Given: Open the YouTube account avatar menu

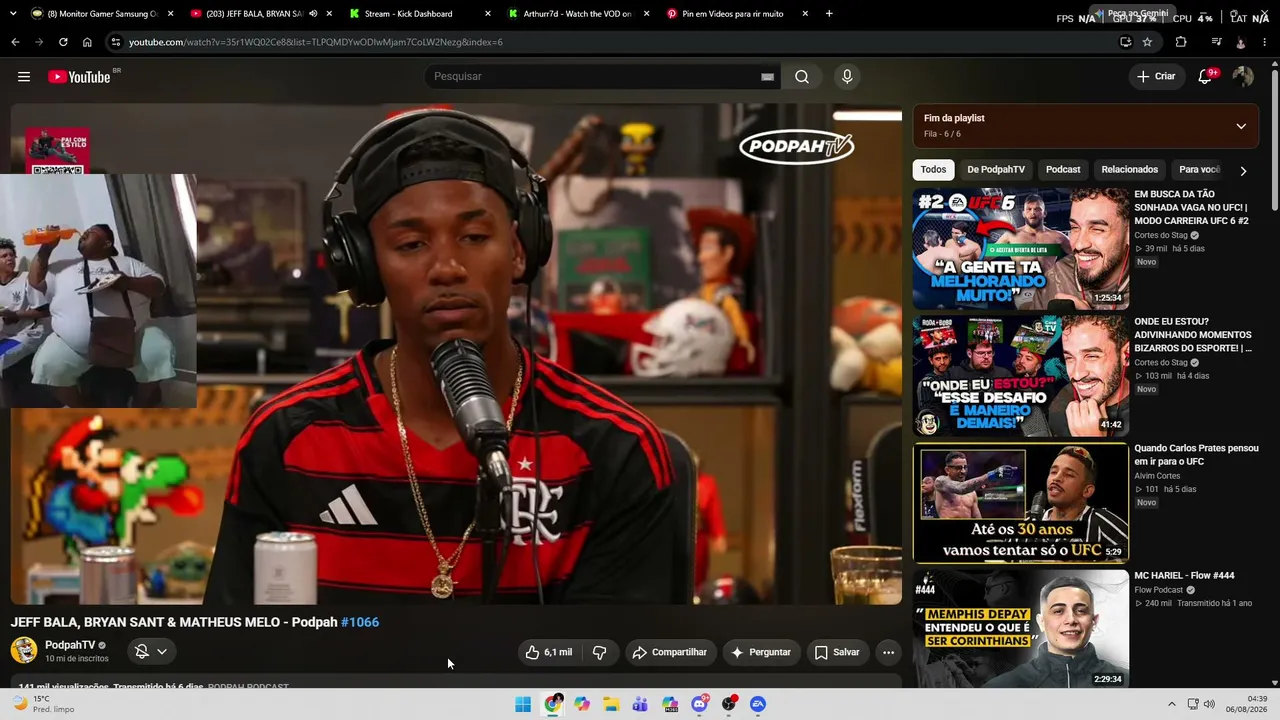Looking at the screenshot, I should [x=1243, y=77].
